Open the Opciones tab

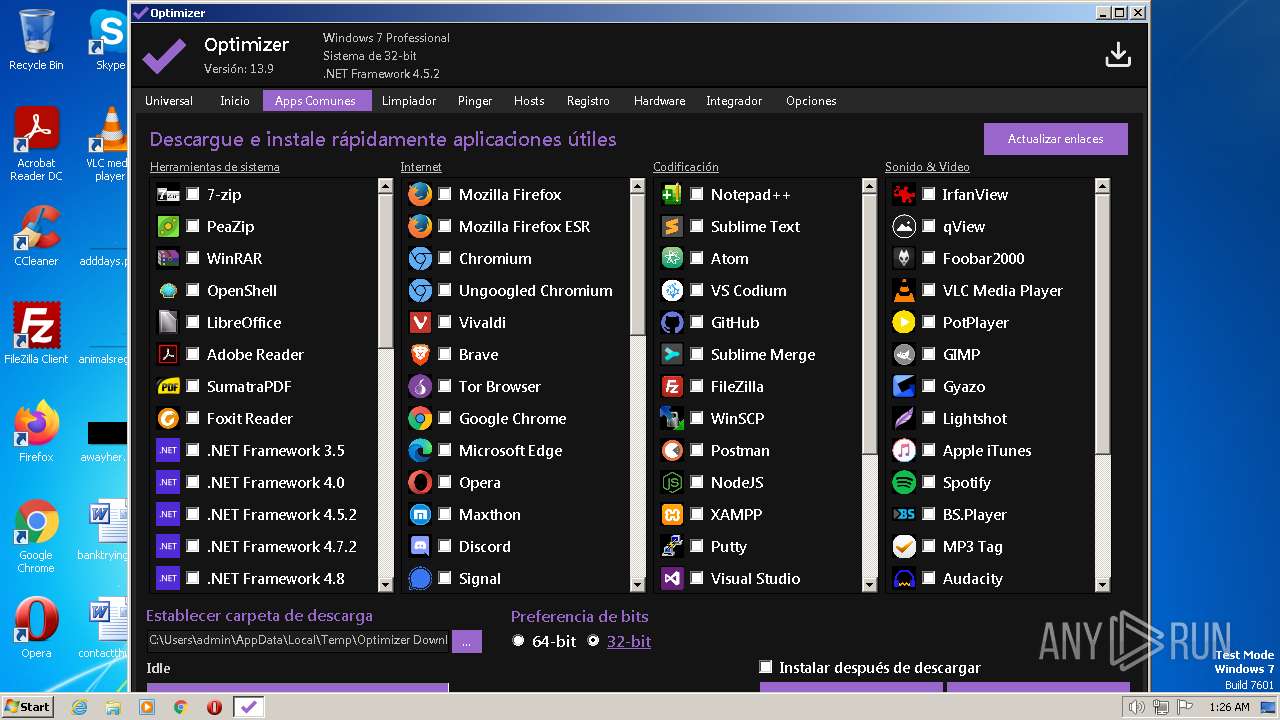point(811,101)
